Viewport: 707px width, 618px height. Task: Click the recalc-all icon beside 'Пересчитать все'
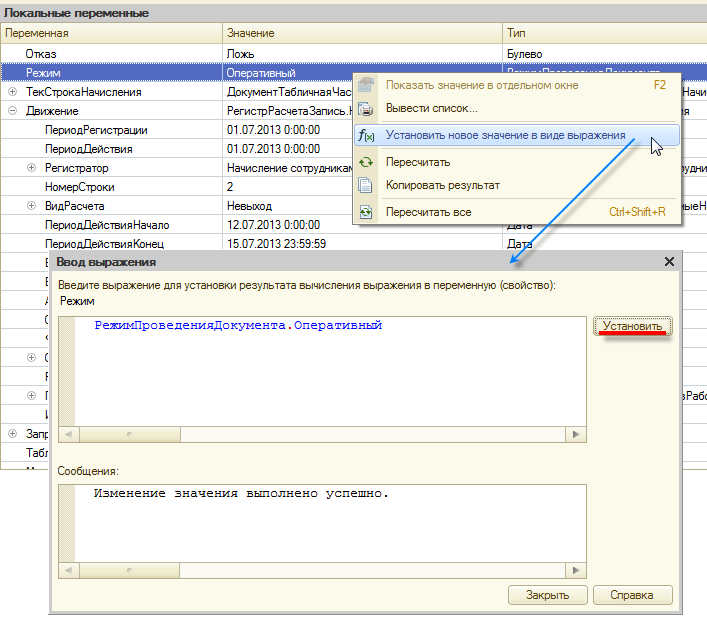click(x=366, y=212)
